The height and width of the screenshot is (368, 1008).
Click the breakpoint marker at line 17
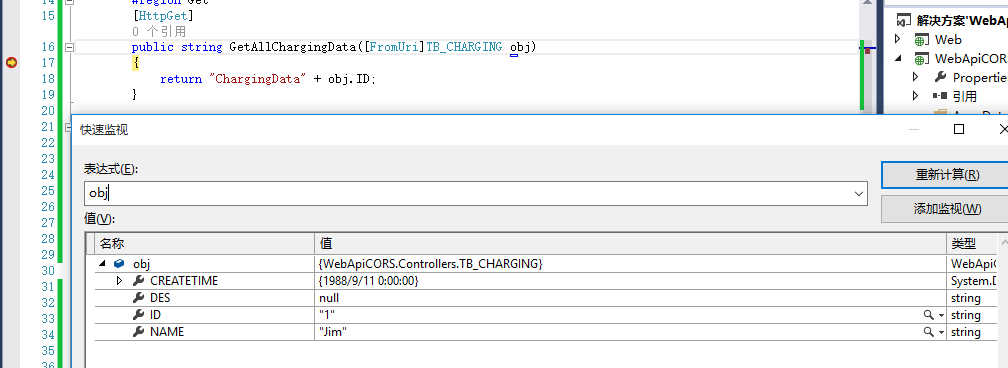click(x=11, y=62)
